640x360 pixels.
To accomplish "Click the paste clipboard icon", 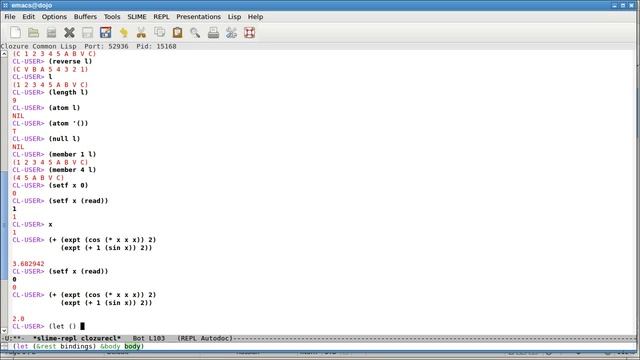I will (x=177, y=33).
